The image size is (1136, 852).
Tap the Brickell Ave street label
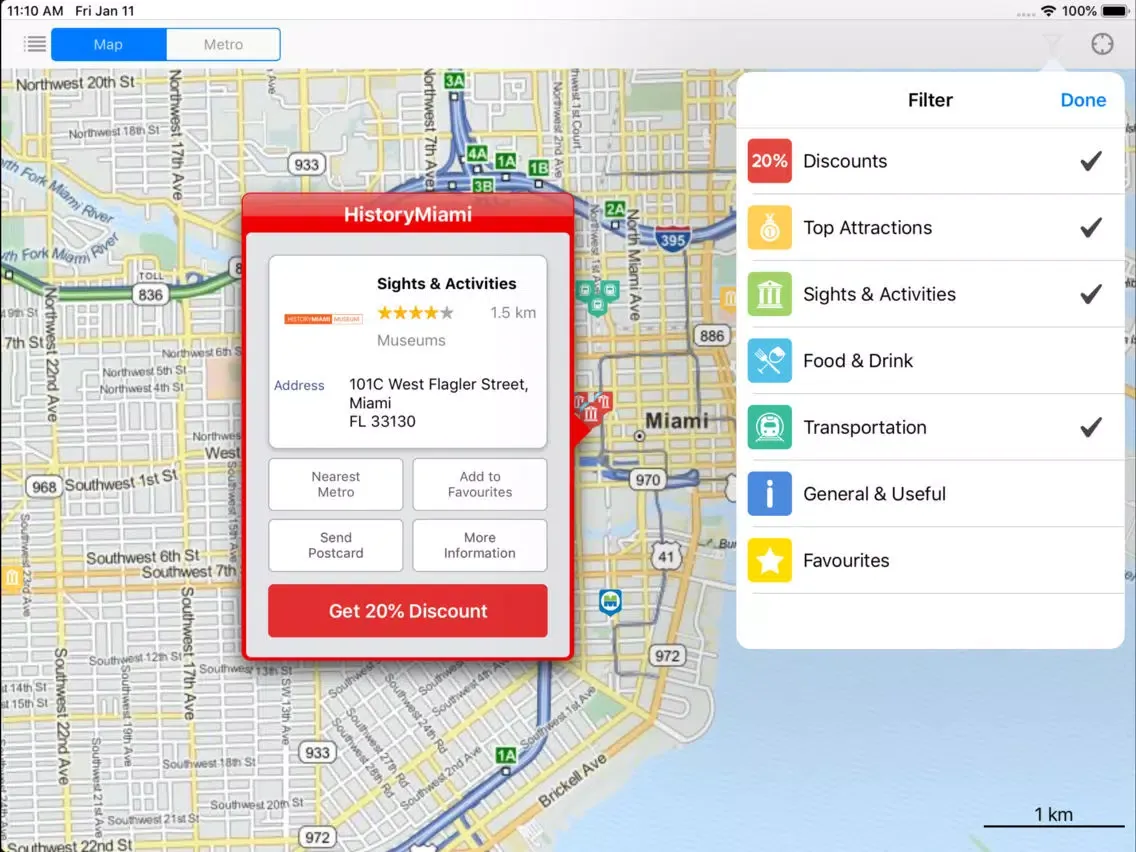pos(572,781)
